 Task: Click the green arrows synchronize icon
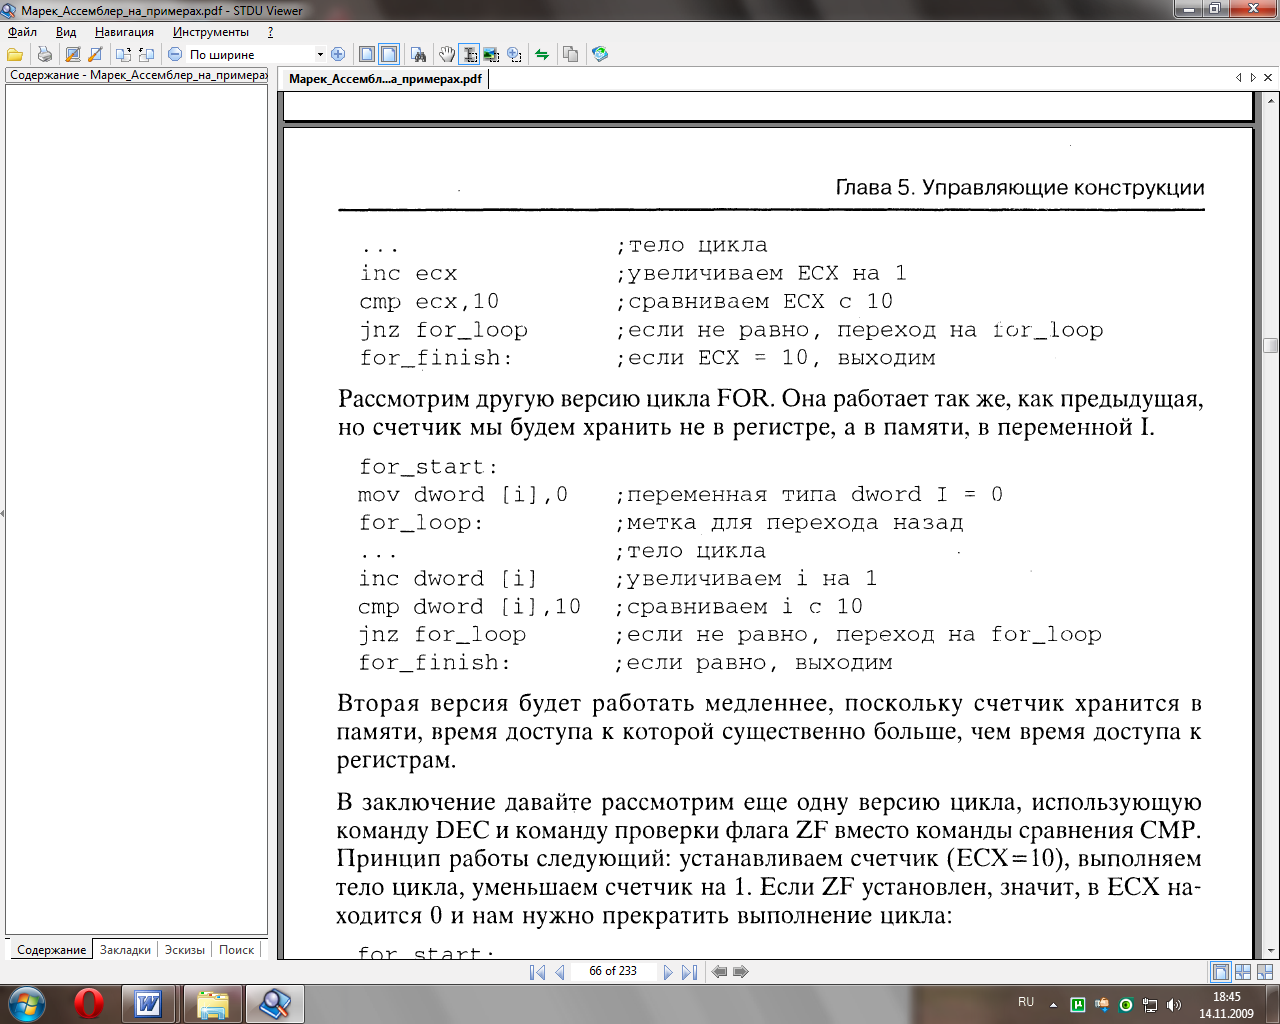point(542,54)
